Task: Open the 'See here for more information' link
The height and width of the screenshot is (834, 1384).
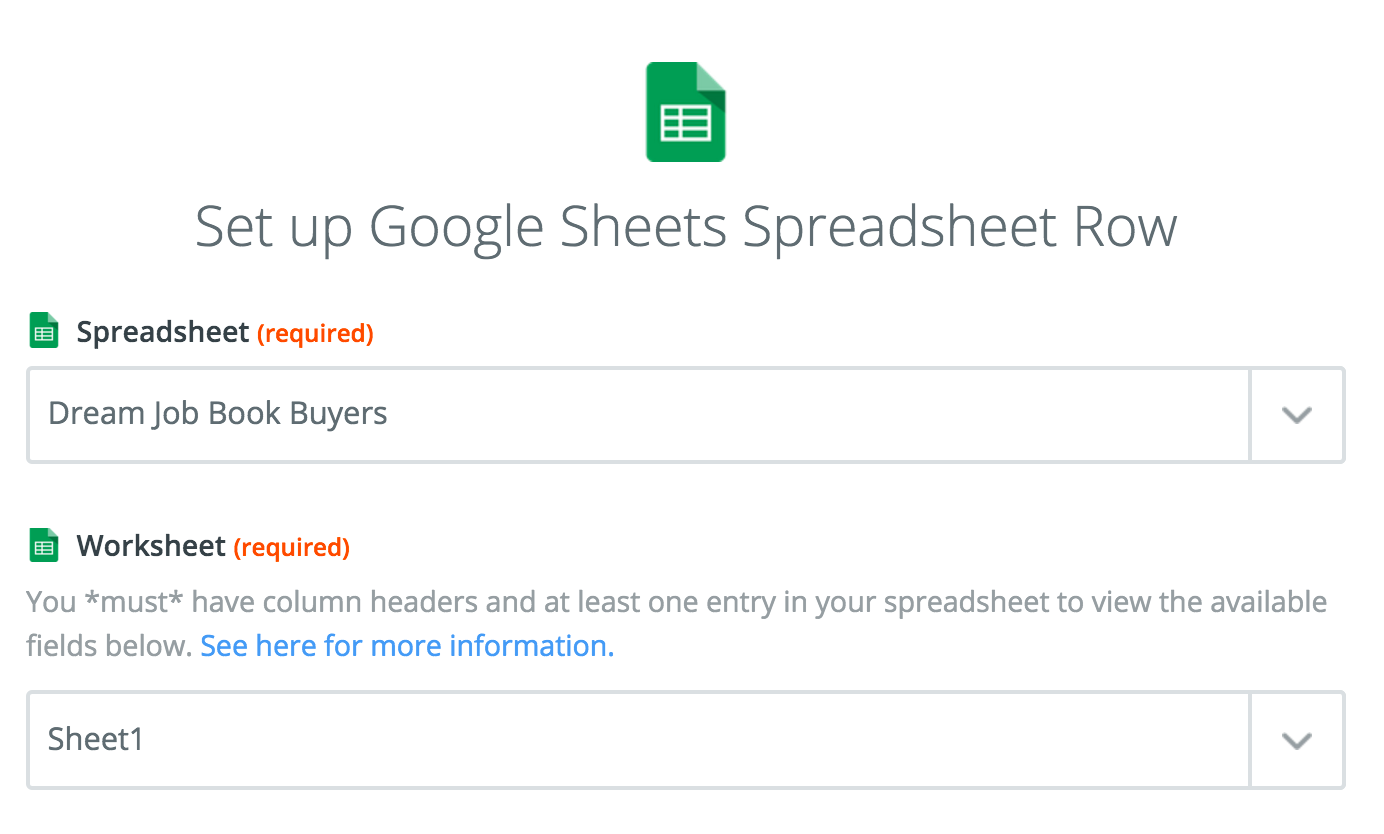Action: coord(406,645)
